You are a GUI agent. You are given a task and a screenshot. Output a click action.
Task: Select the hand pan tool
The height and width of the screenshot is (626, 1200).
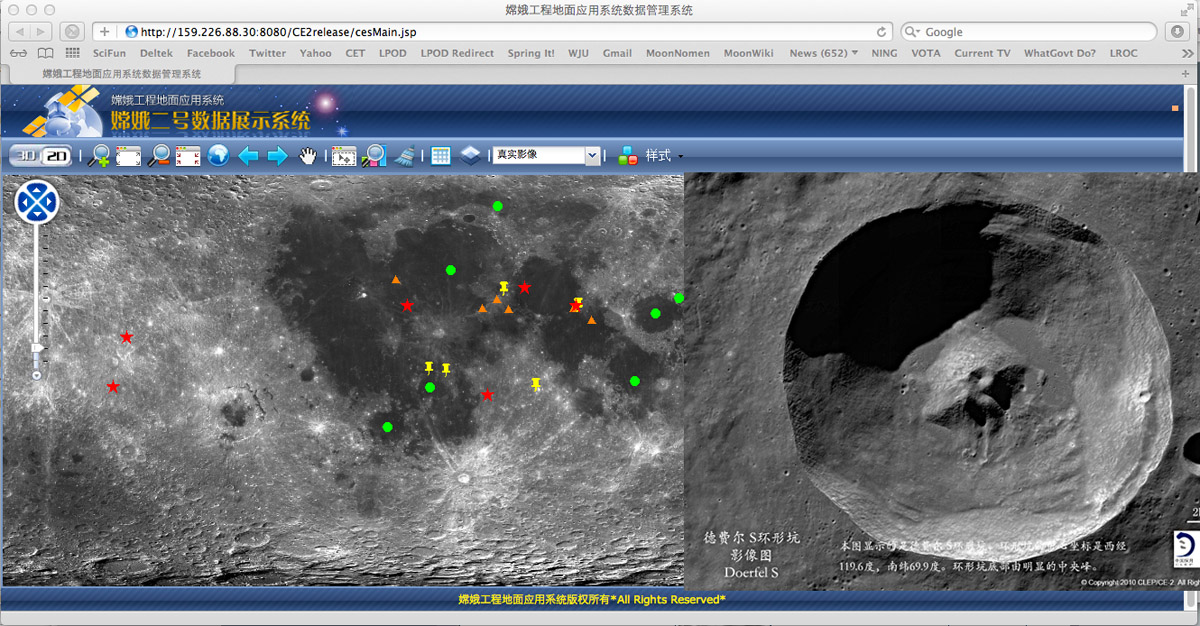pos(309,155)
